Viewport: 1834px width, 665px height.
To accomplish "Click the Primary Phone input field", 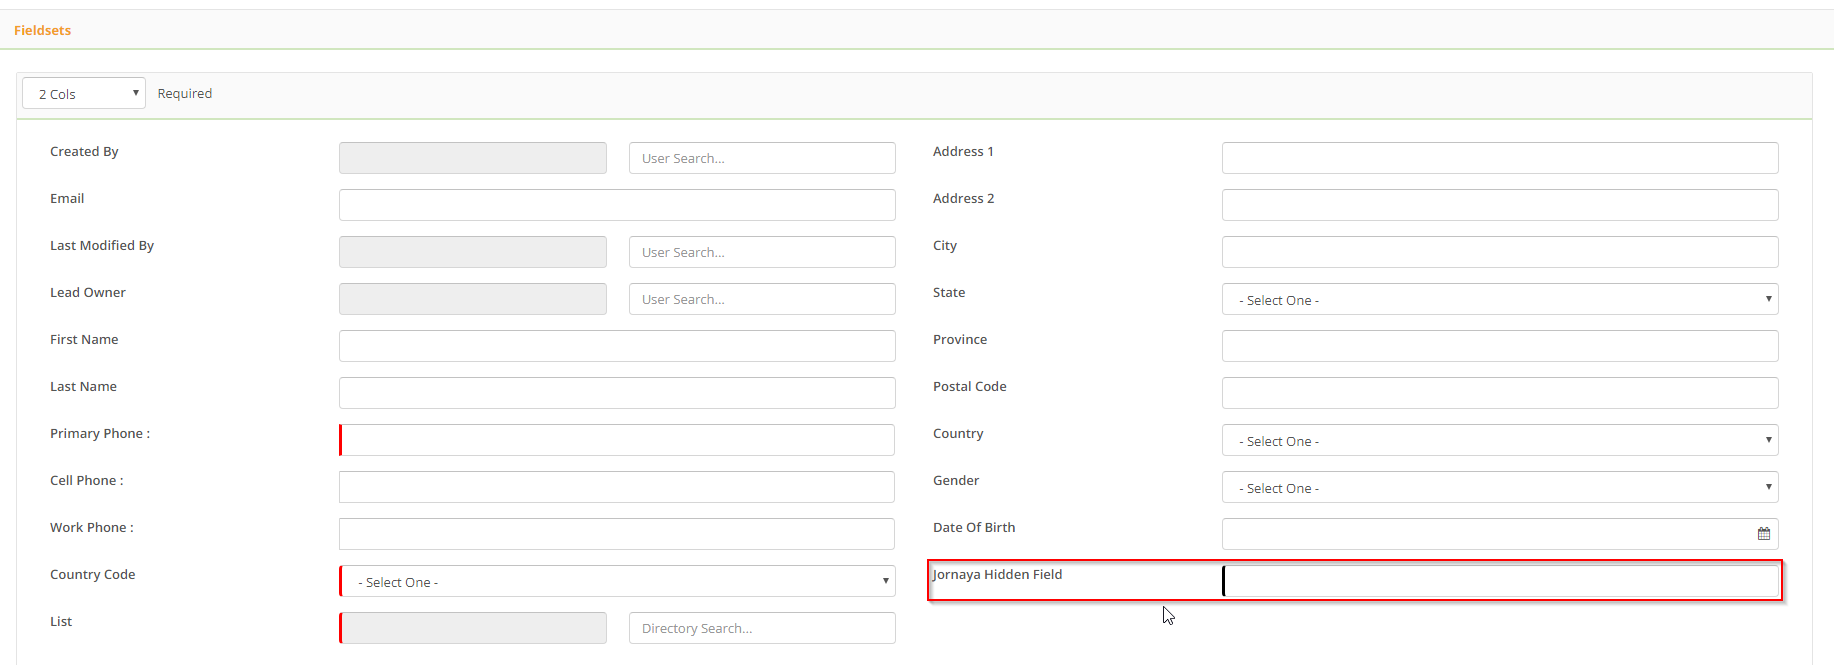I will [617, 440].
